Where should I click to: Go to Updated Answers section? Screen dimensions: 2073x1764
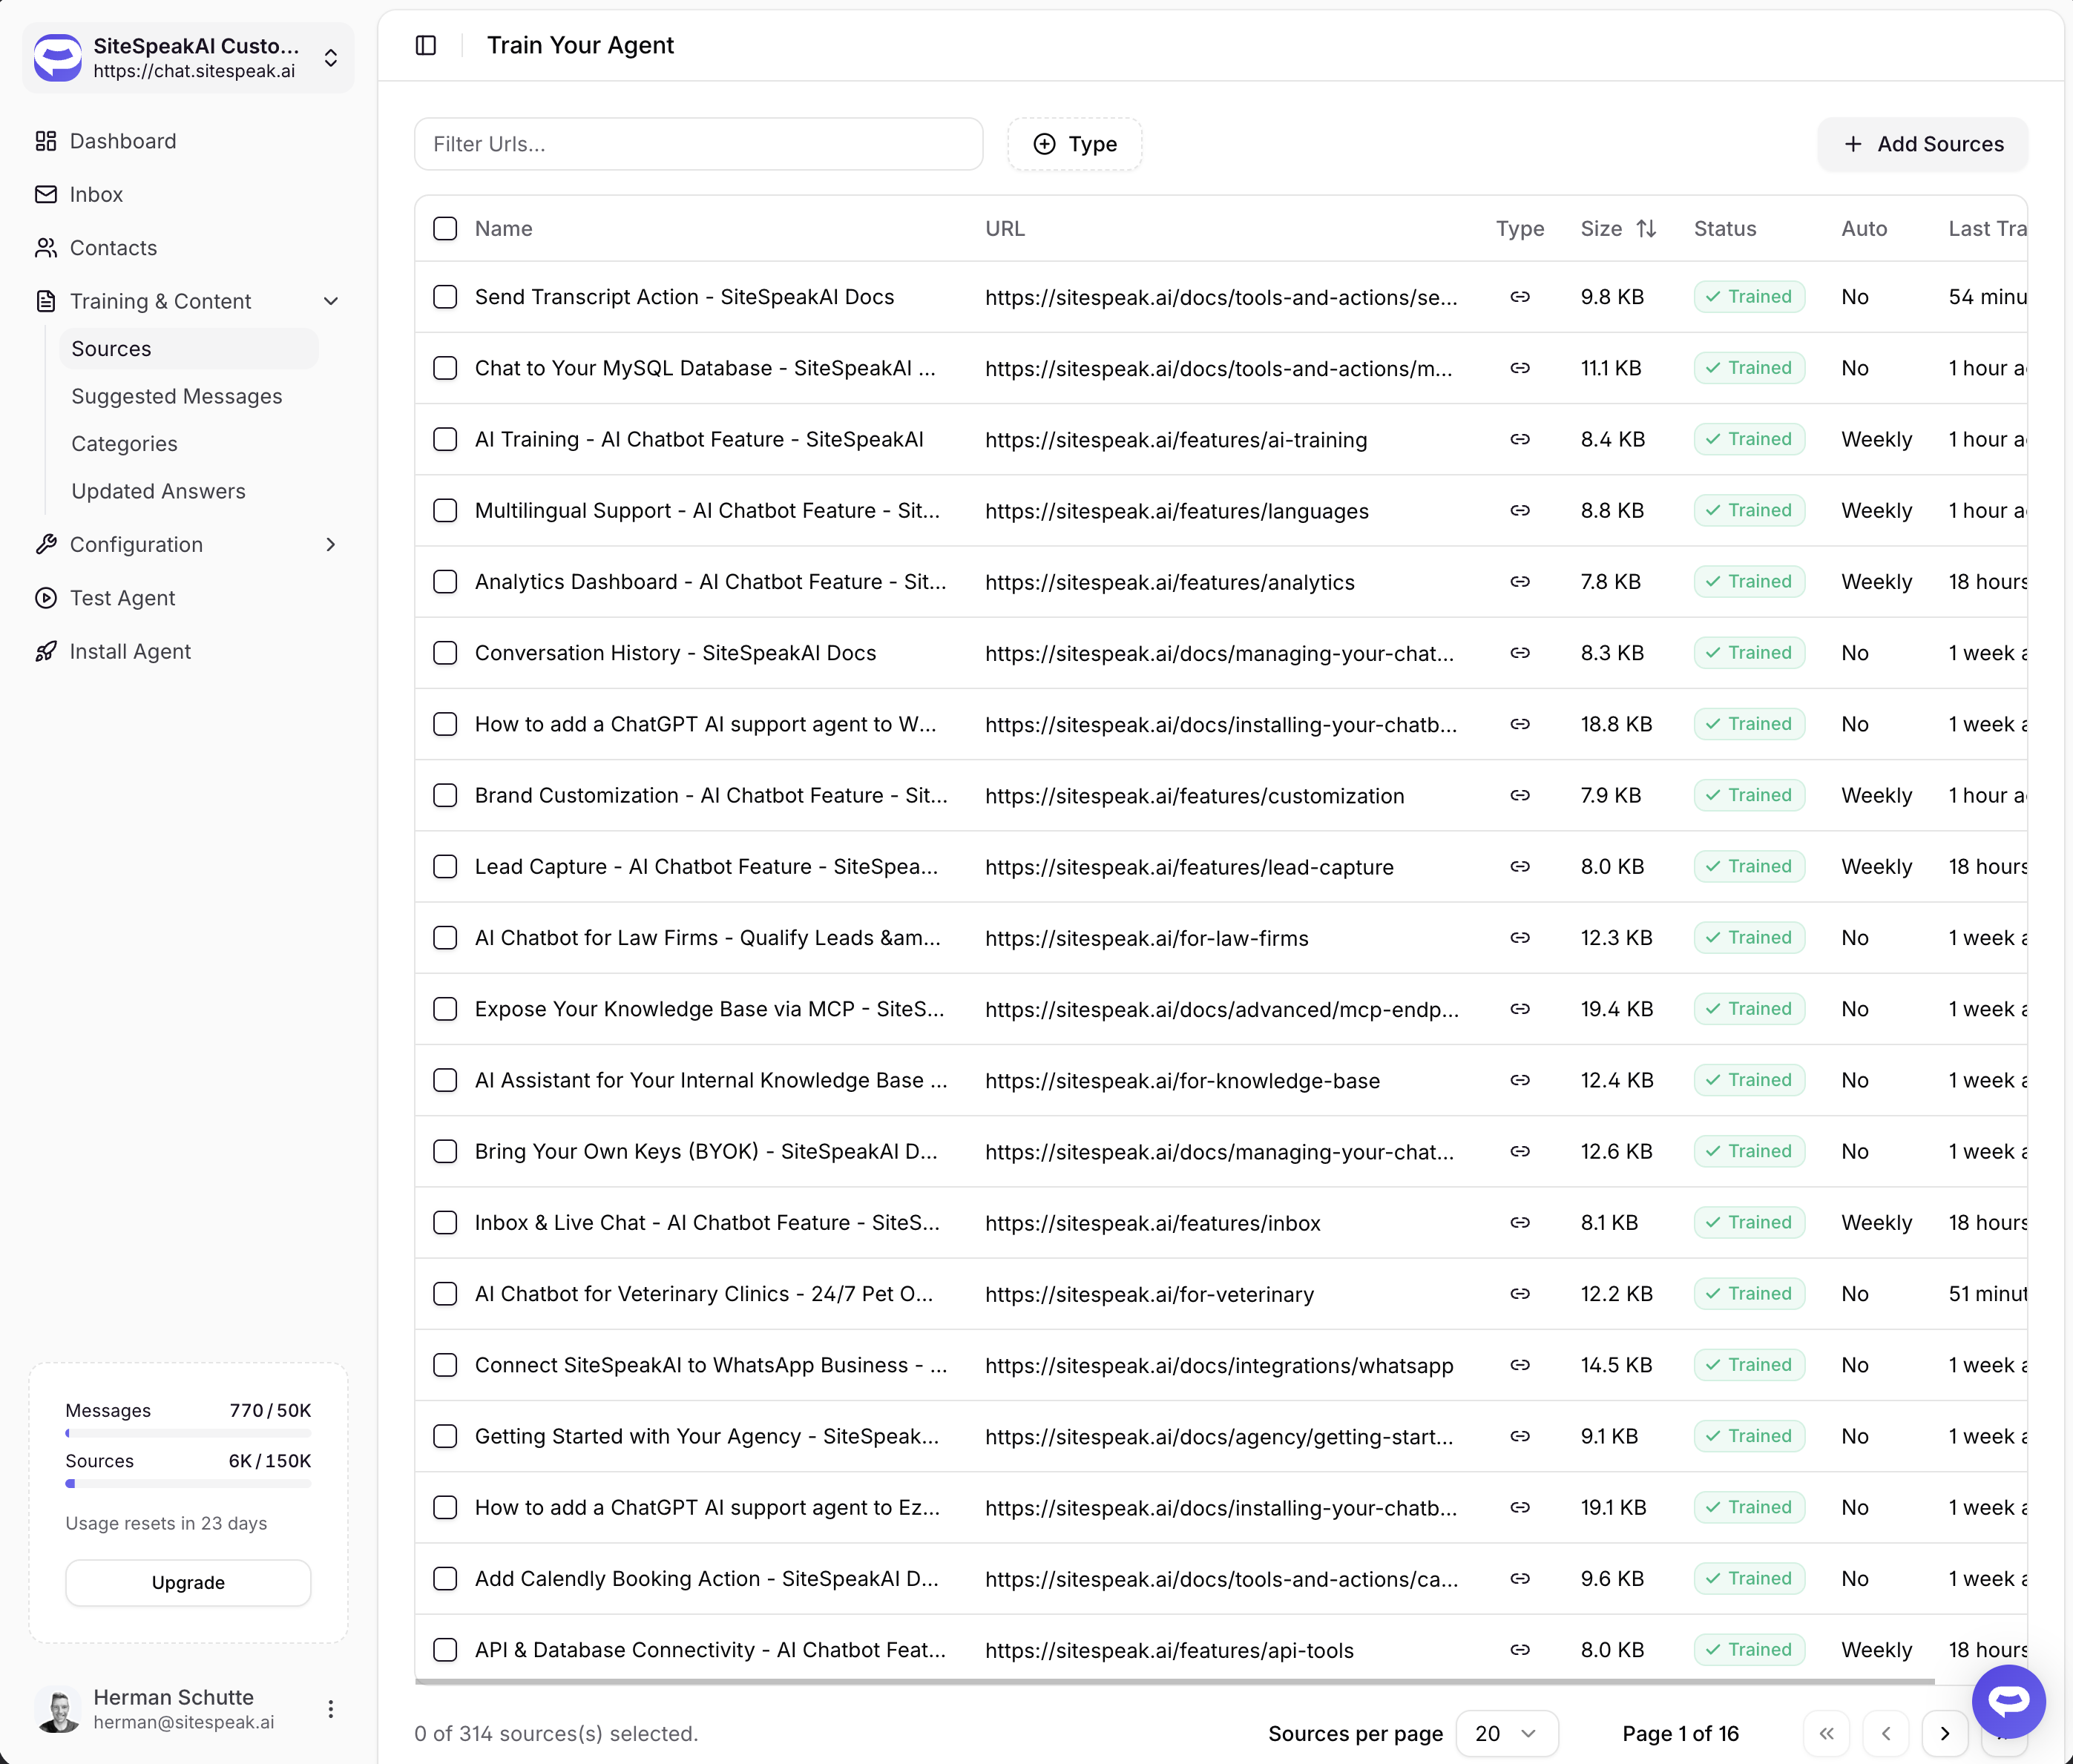158,491
